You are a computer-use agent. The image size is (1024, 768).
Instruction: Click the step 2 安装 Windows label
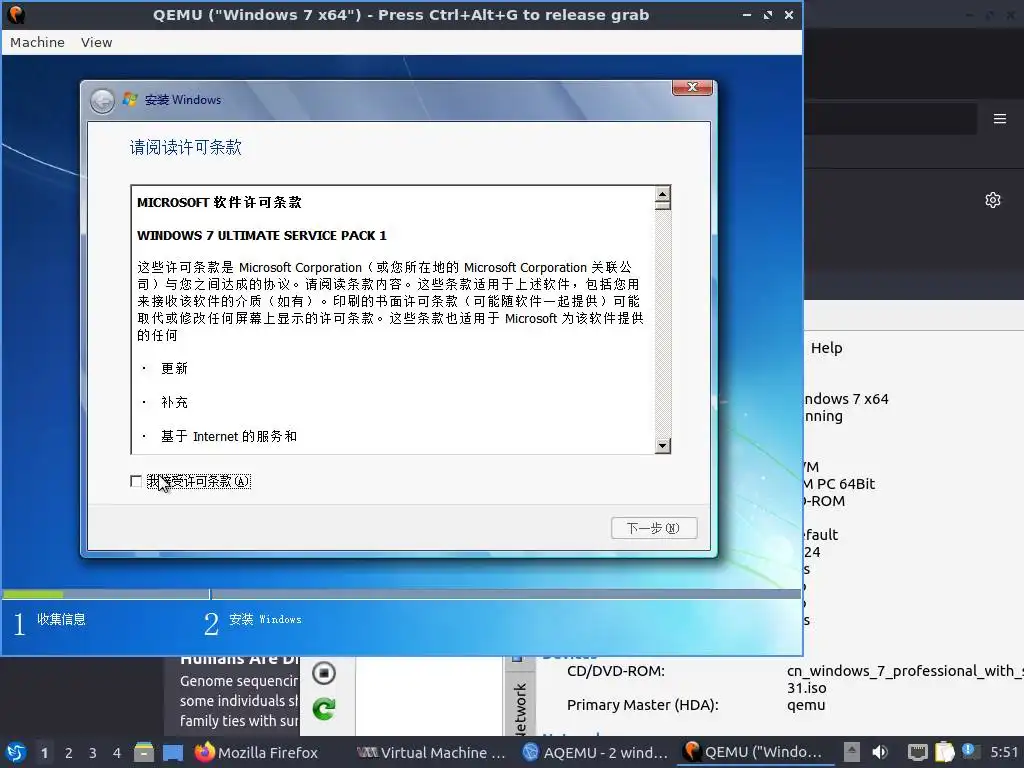[264, 619]
